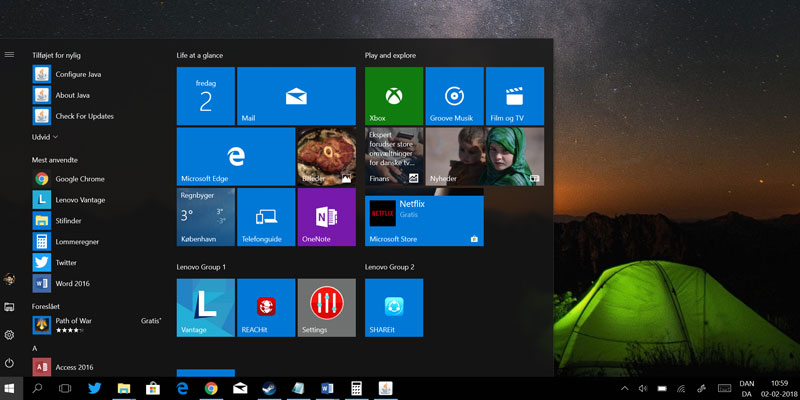The width and height of the screenshot is (800, 400).
Task: Open the Java icon on the taskbar
Action: click(x=385, y=389)
